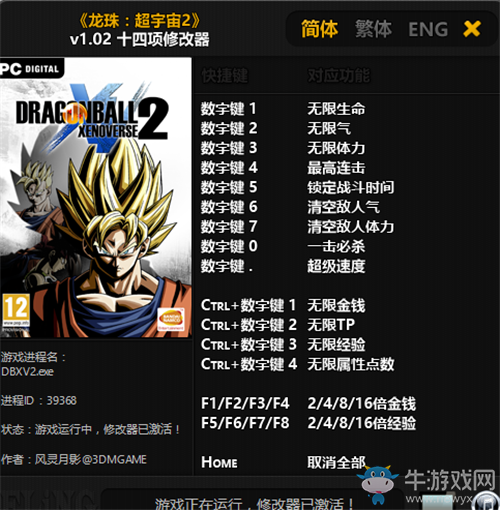Click the blue cow mascot icon
Viewport: 500px width, 510px height.
click(x=377, y=483)
